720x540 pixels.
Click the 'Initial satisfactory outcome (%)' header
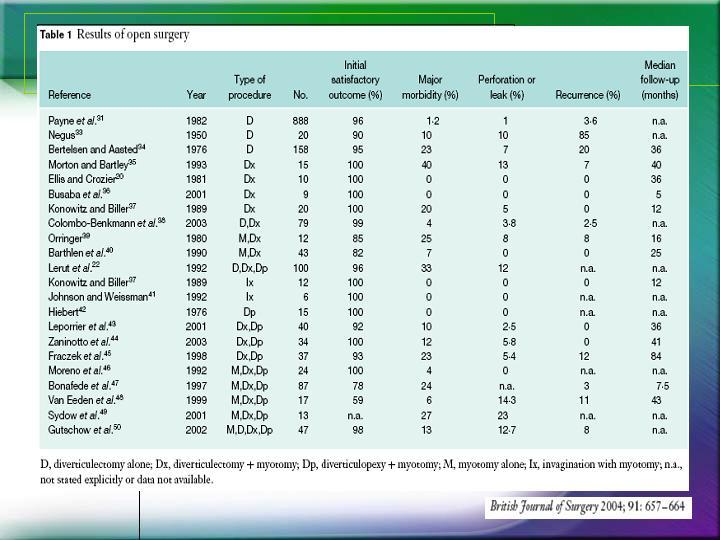355,80
